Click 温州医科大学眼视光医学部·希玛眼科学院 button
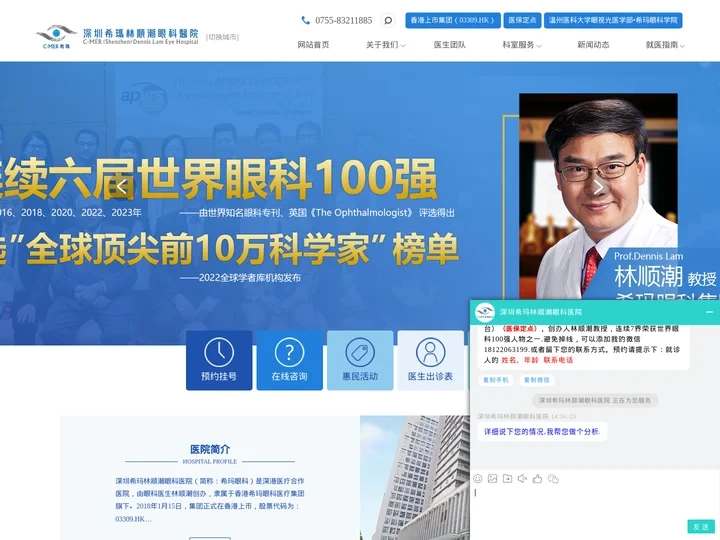Screen dimensions: 720x540 pos(613,20)
